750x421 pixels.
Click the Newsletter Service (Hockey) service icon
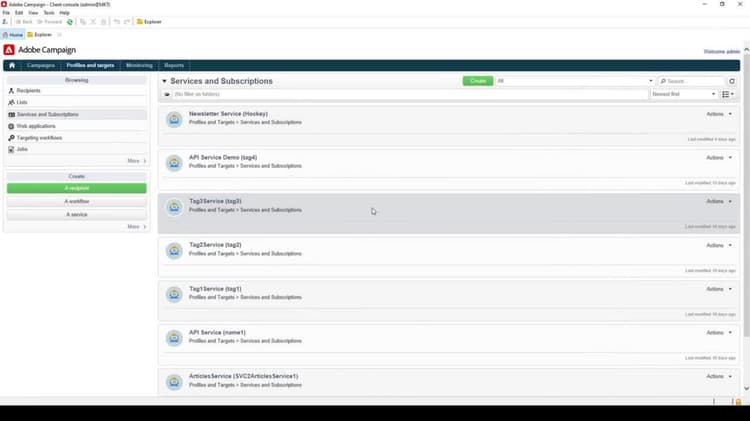click(174, 120)
